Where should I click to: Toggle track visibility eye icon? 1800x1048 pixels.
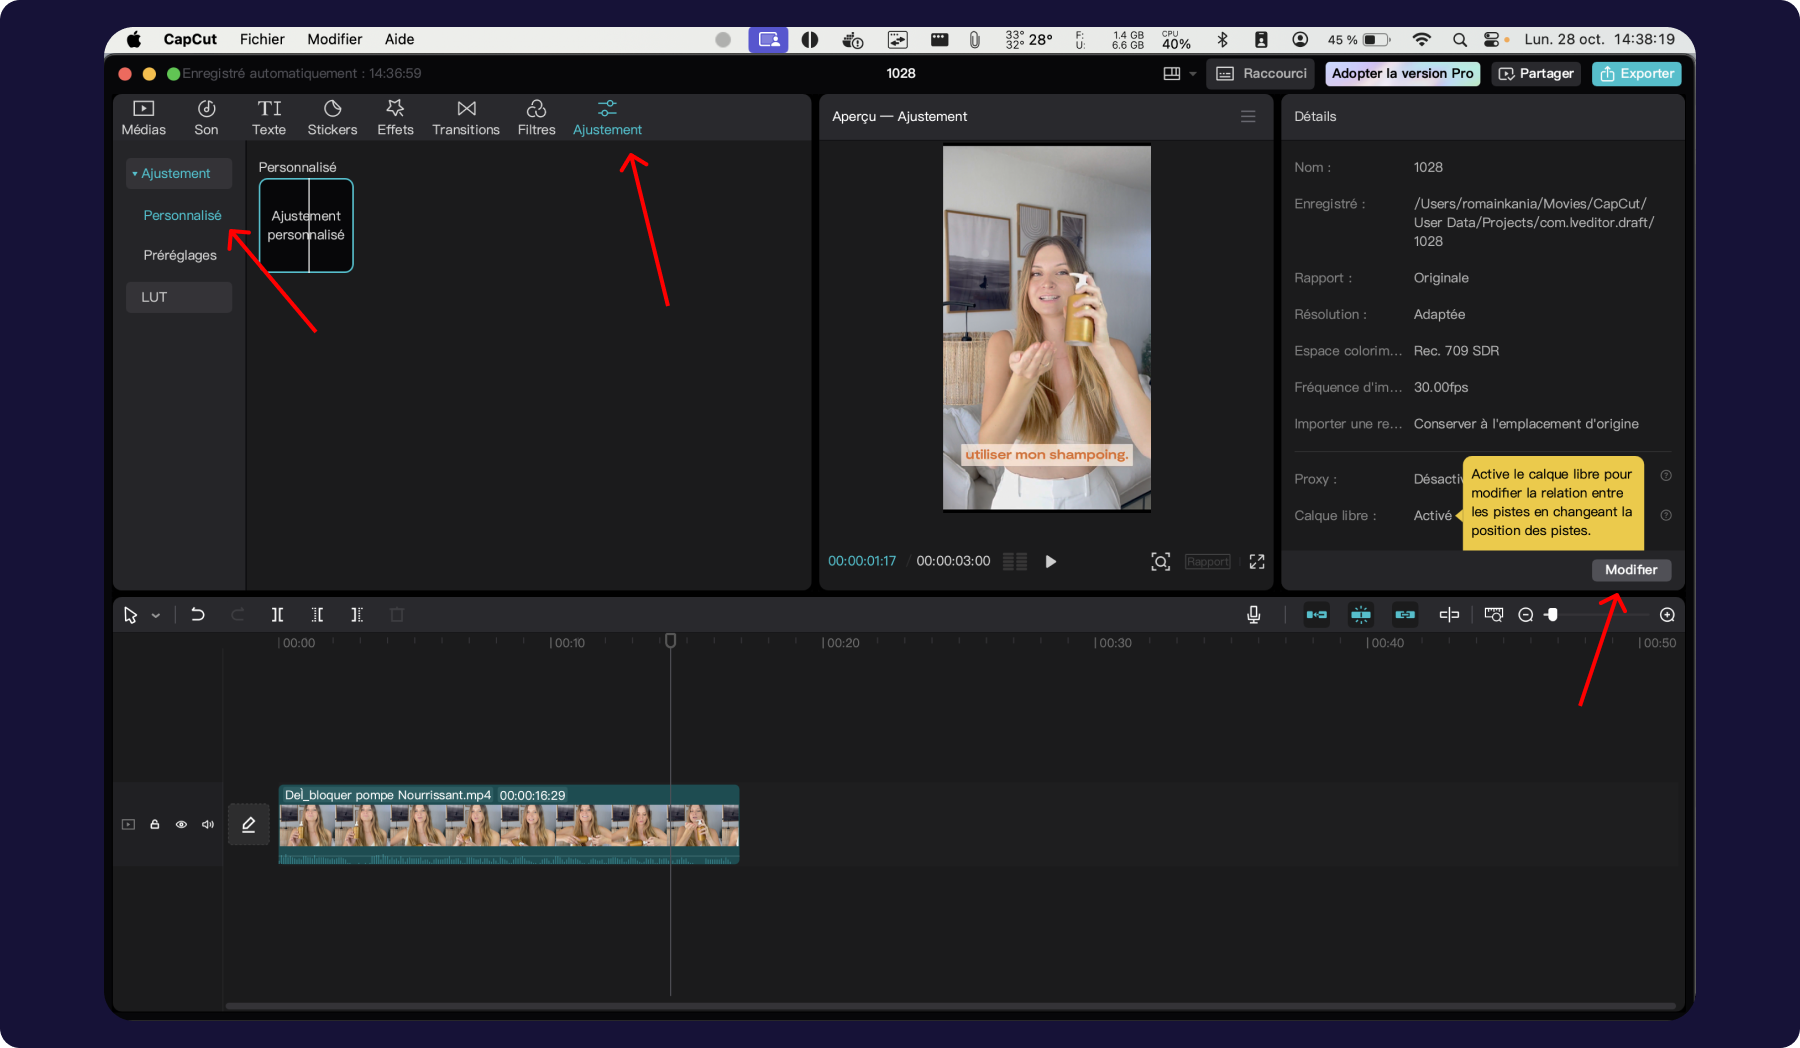point(181,825)
